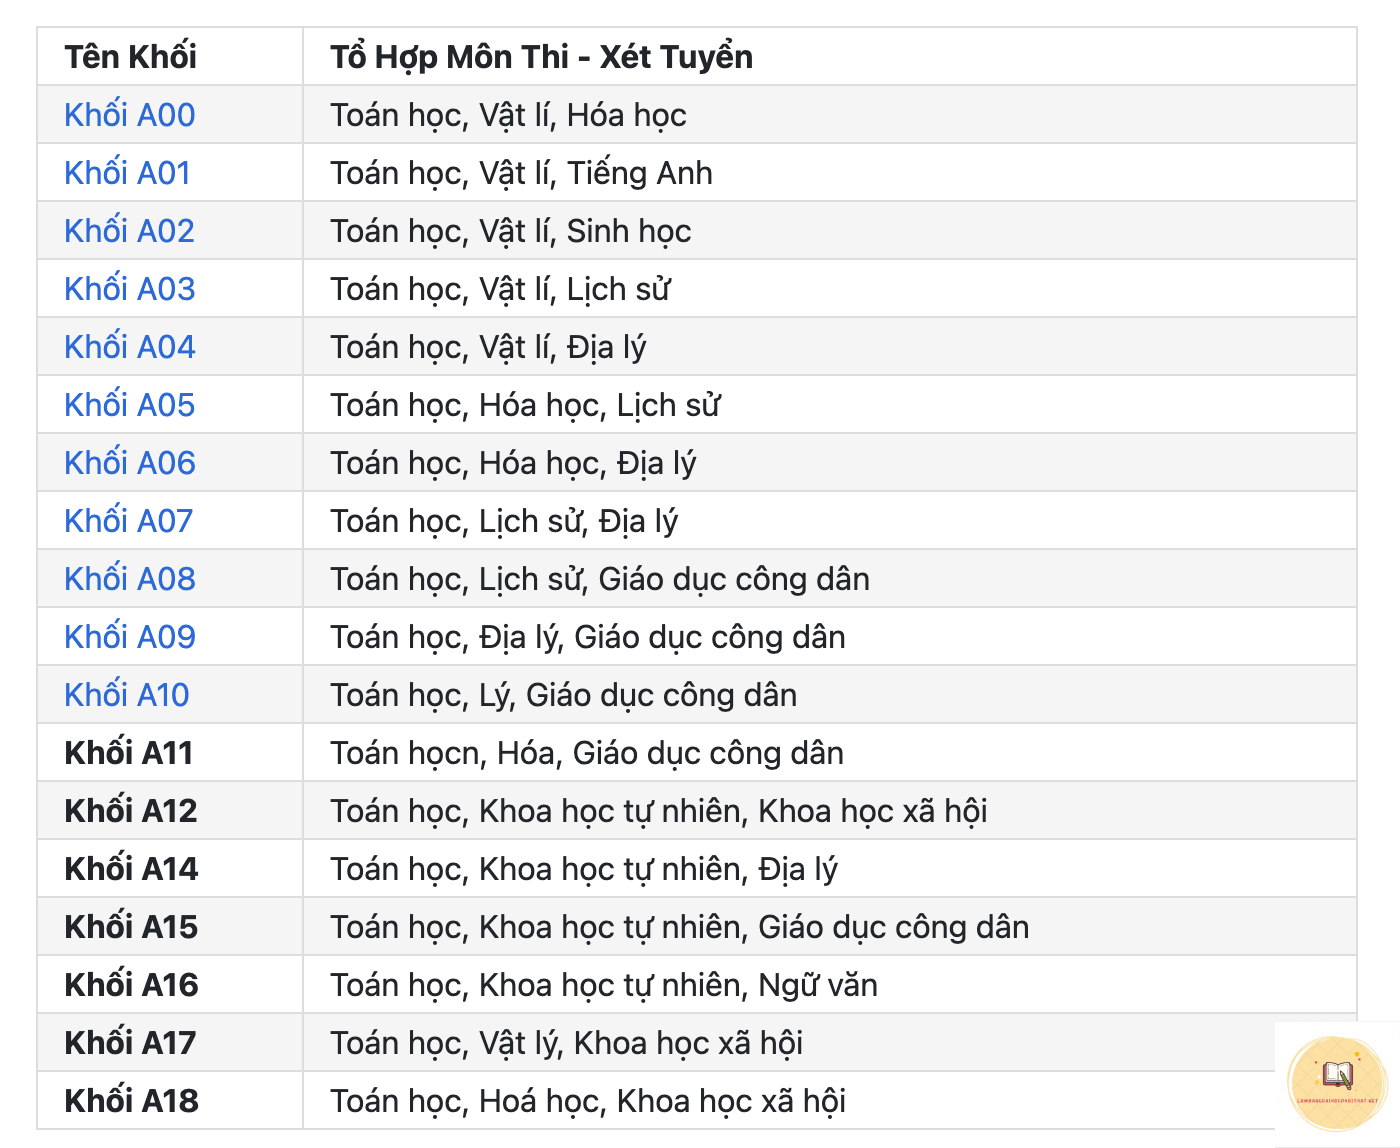Follow the Khối A02 link

click(x=130, y=231)
